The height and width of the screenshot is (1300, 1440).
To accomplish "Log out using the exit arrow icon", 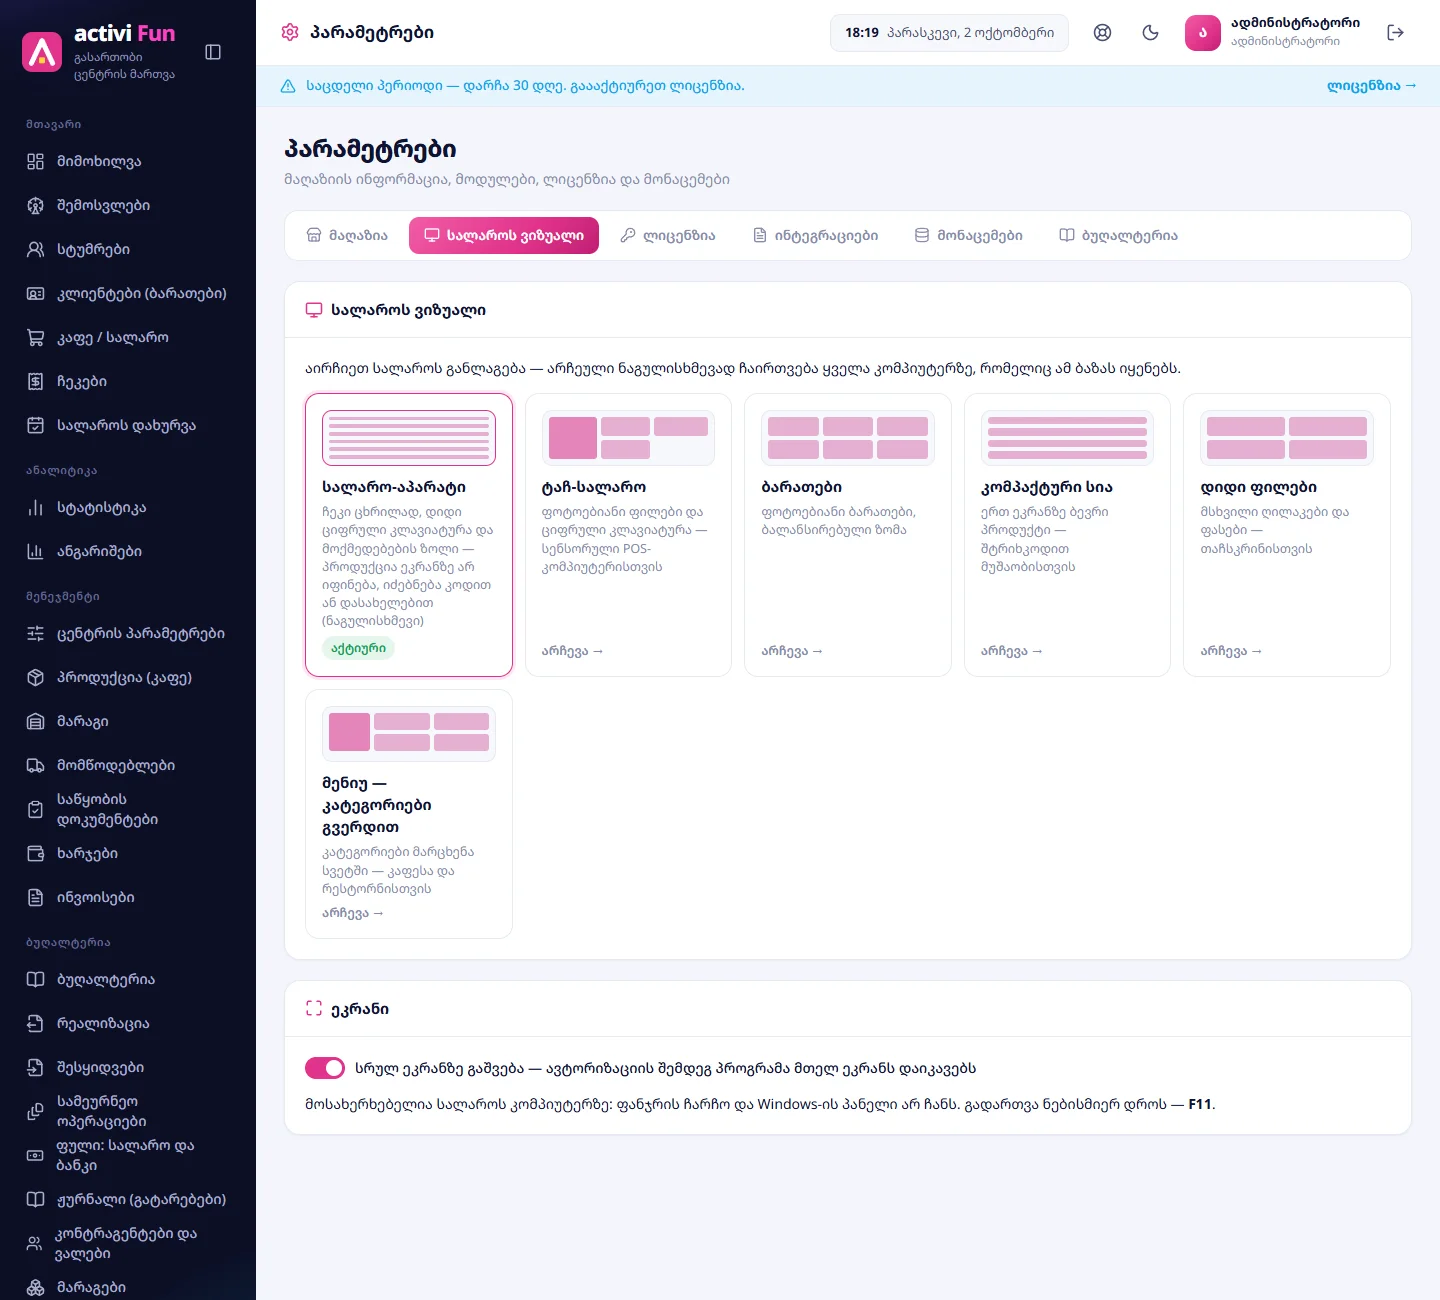I will 1396,32.
